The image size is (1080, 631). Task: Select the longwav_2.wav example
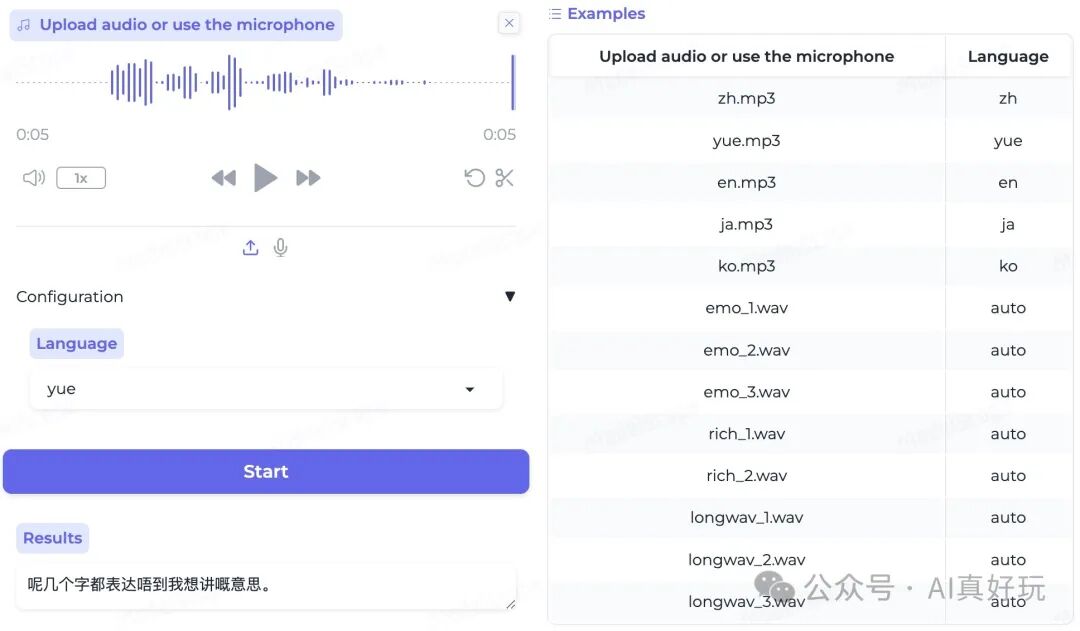[746, 559]
